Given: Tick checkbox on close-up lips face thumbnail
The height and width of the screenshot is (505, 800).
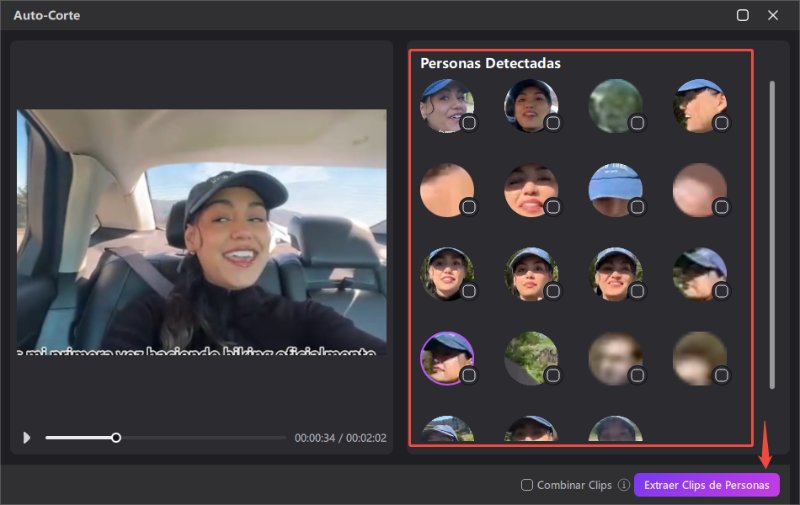Looking at the screenshot, I should [x=553, y=207].
